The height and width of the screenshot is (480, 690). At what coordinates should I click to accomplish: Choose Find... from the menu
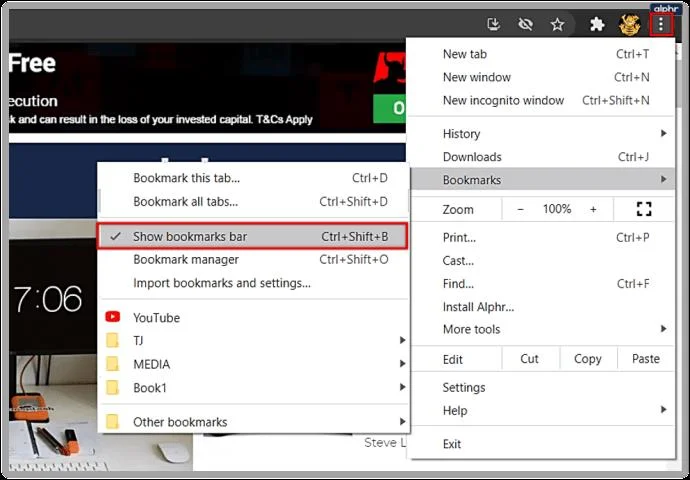[542, 284]
